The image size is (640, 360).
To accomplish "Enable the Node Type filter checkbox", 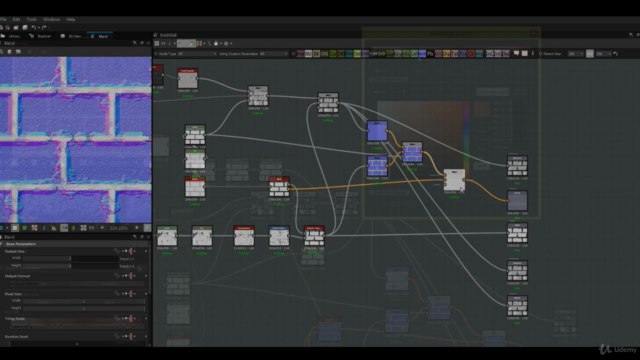I will [x=156, y=53].
